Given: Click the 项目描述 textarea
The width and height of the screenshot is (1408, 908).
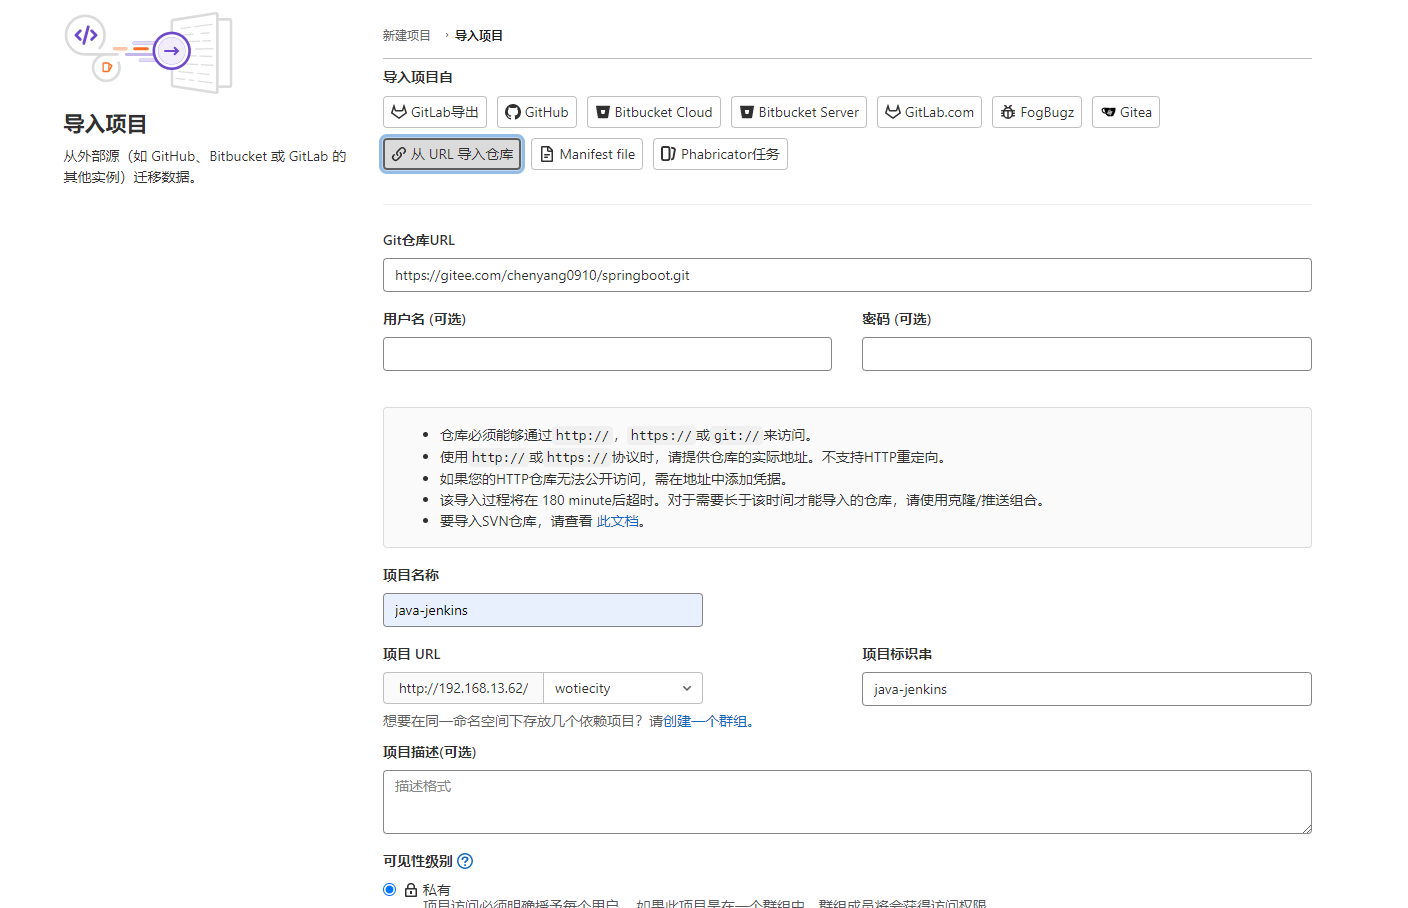Looking at the screenshot, I should 847,802.
